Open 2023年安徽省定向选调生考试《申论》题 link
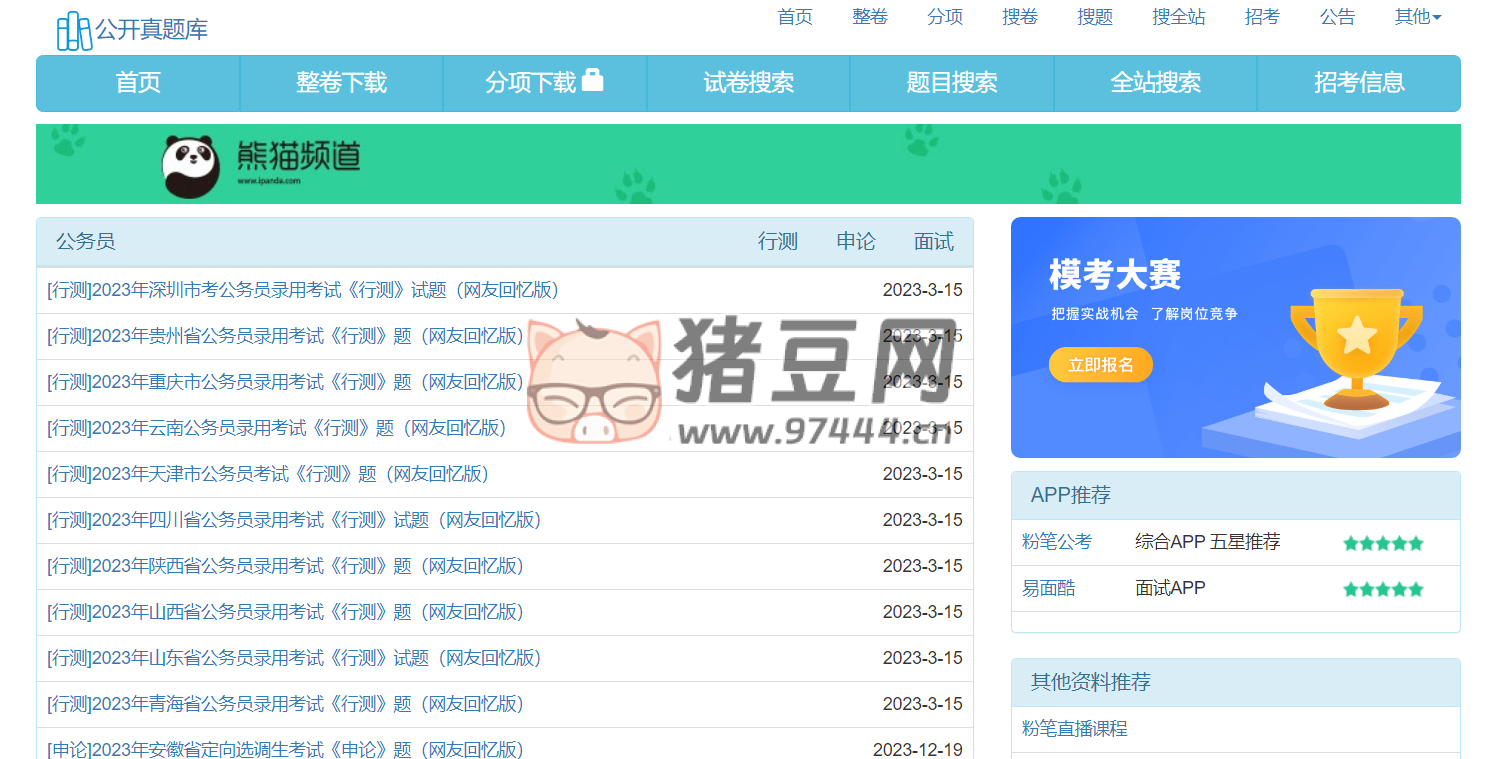This screenshot has width=1486, height=759. coord(285,748)
